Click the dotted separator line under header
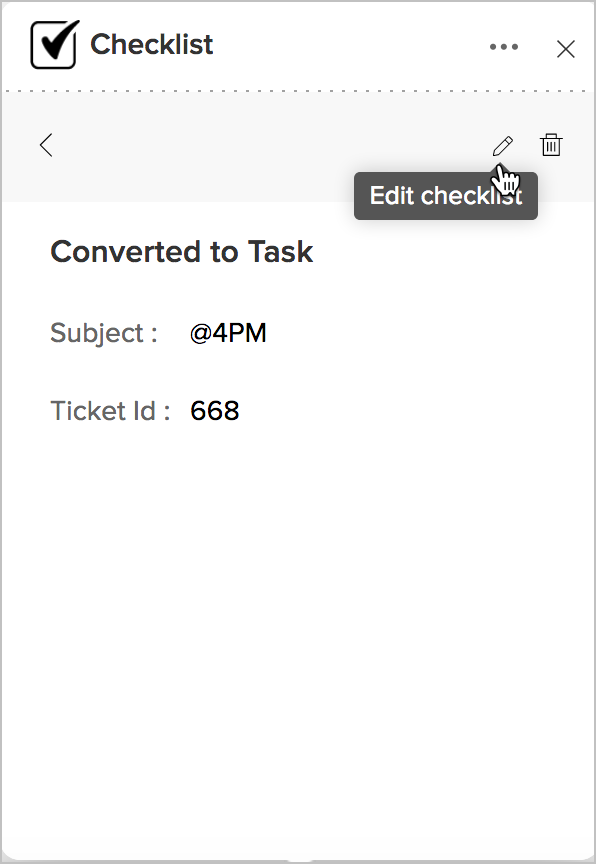This screenshot has height=864, width=596. pos(297,91)
